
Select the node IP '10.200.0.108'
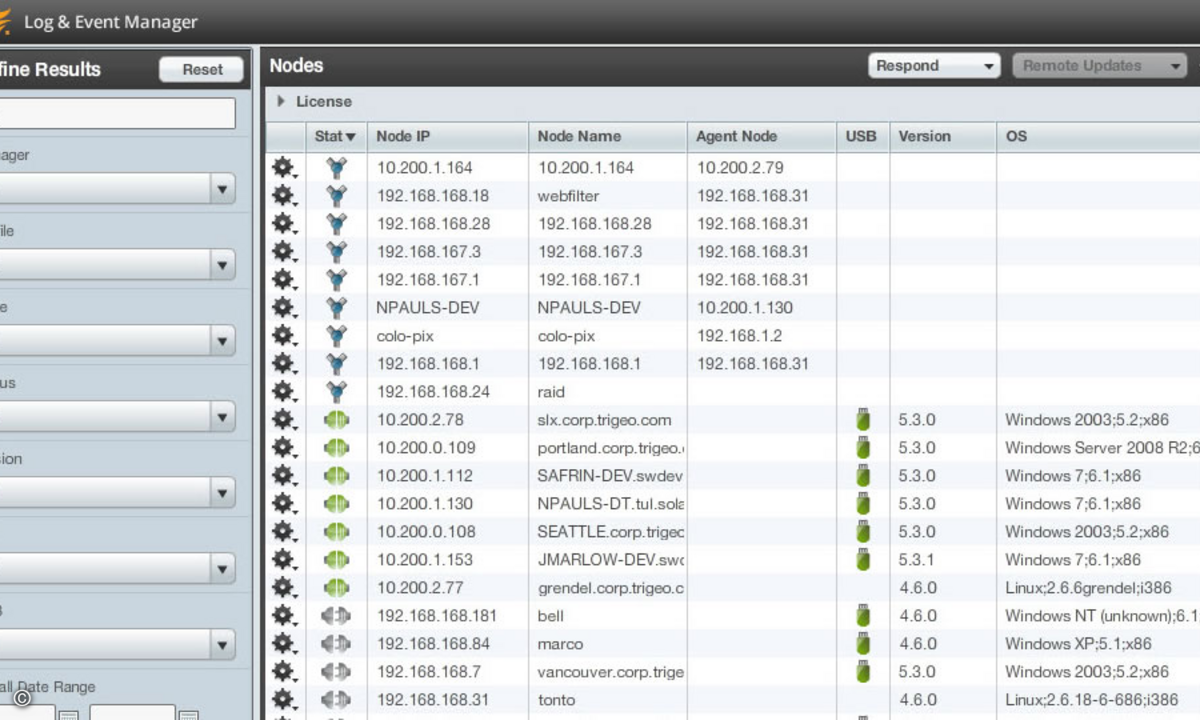426,532
